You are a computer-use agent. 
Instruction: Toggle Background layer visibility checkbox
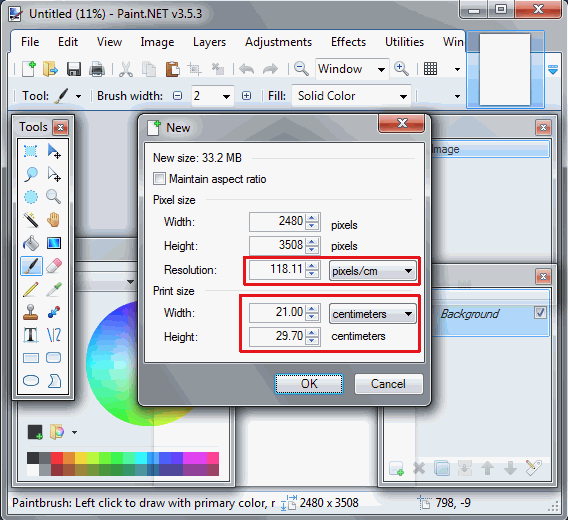coord(540,312)
